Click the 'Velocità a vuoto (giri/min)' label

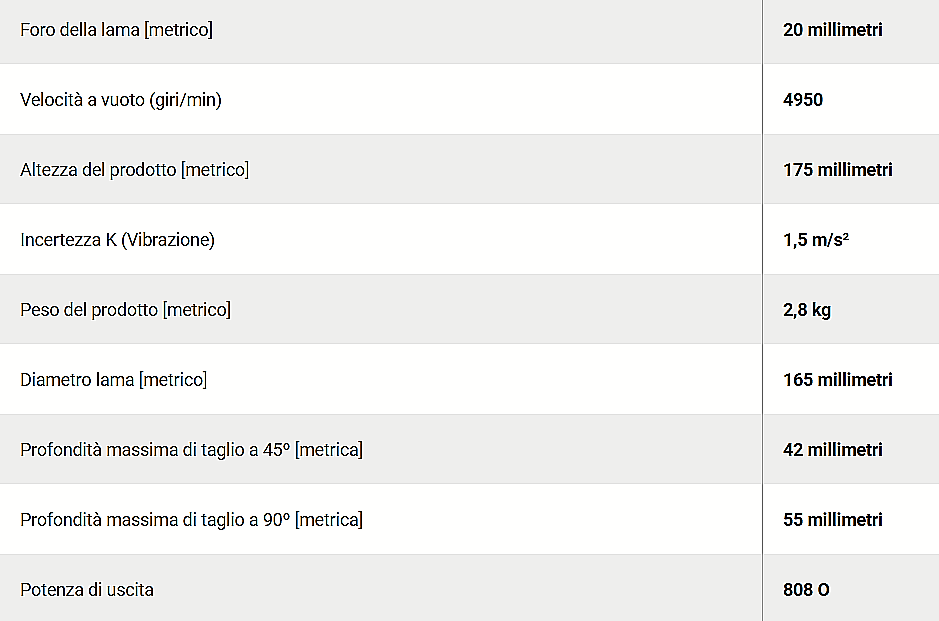click(120, 100)
